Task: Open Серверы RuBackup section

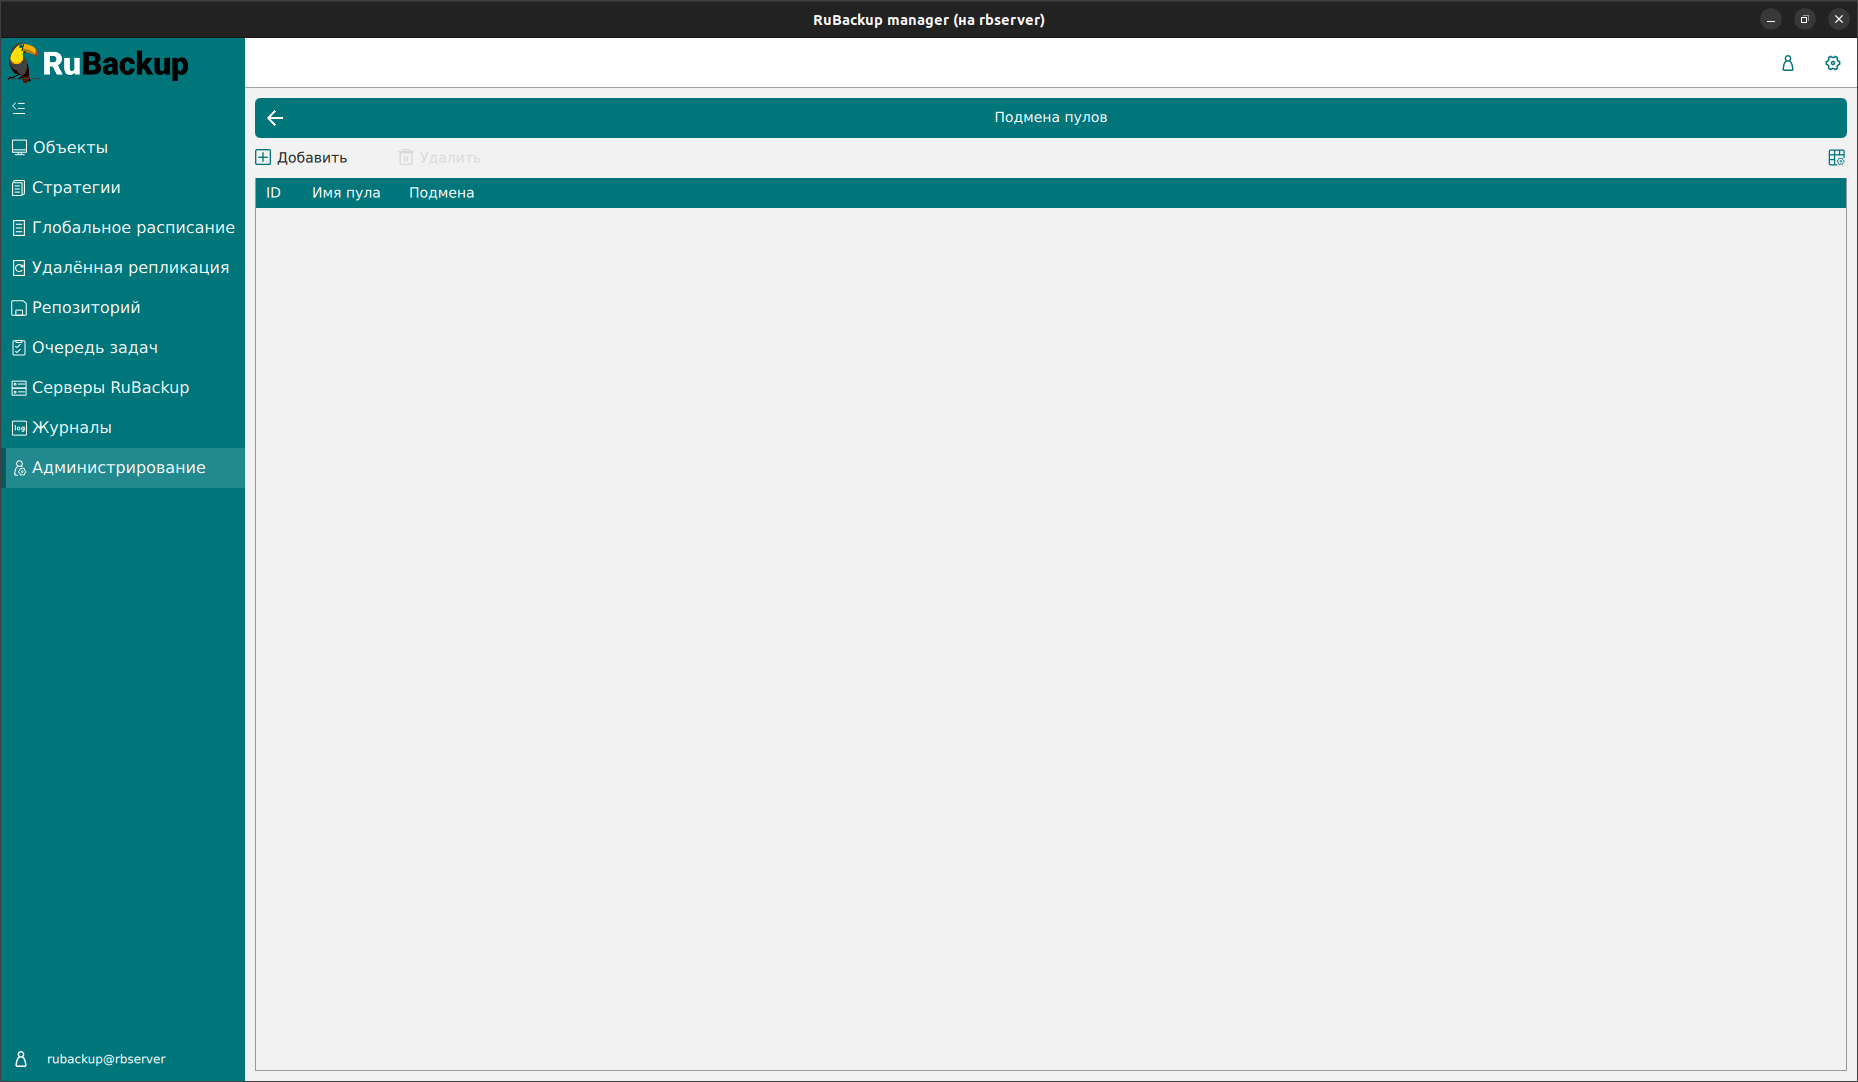Action: tap(110, 387)
